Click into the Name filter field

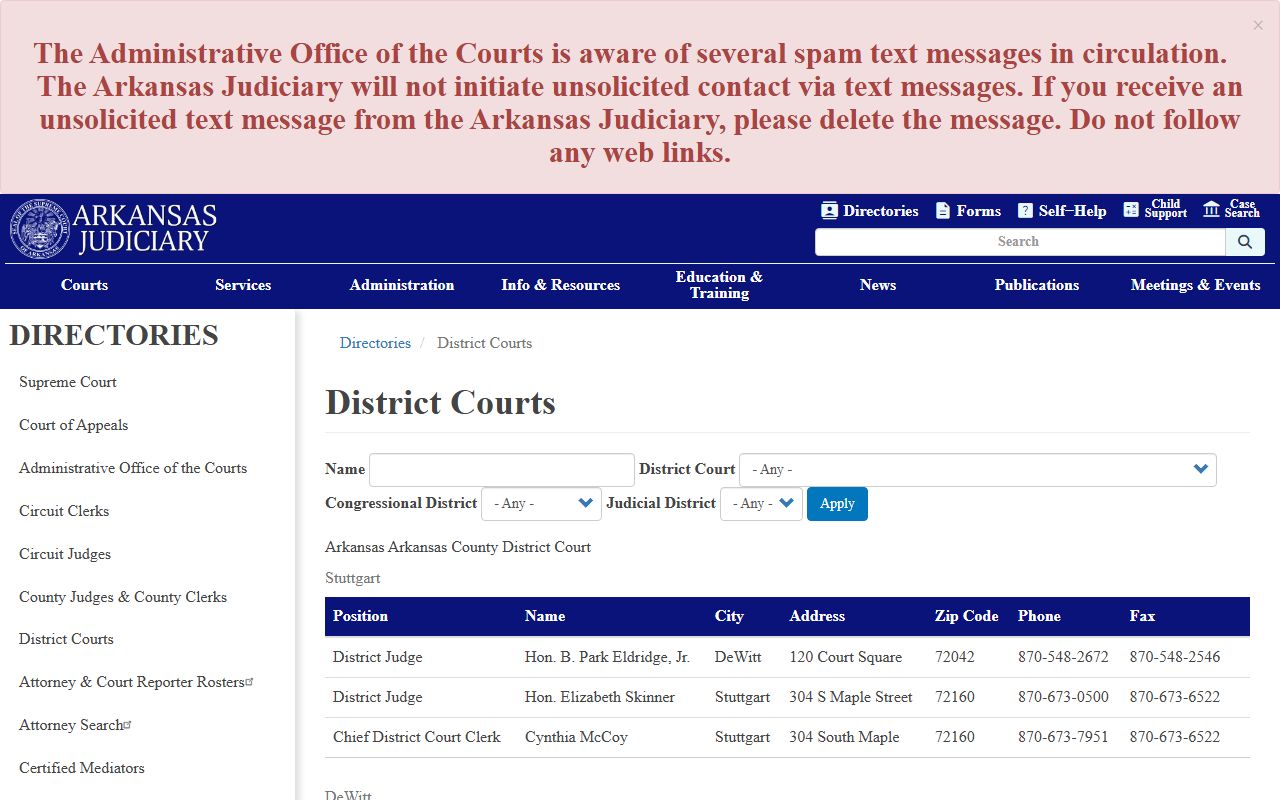pyautogui.click(x=502, y=470)
